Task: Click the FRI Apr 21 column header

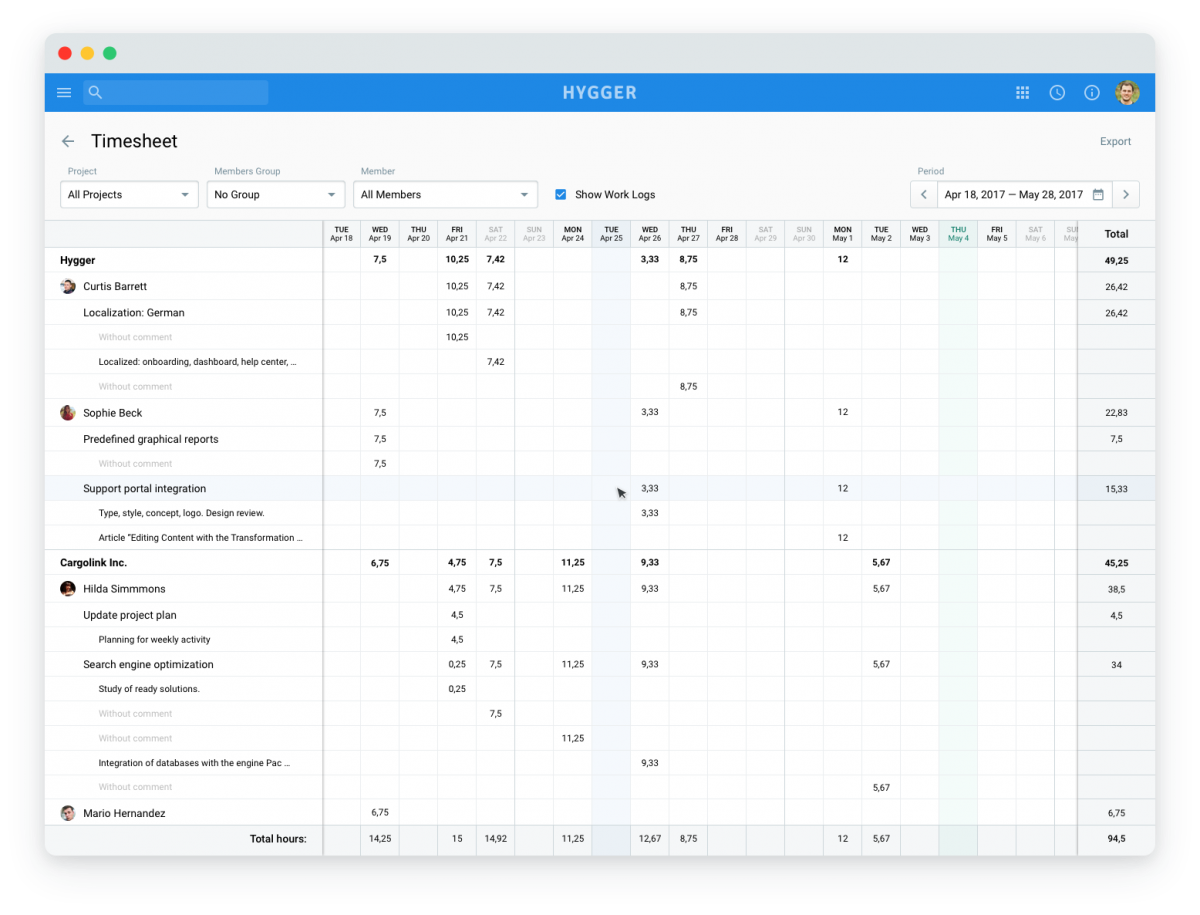Action: pos(457,234)
